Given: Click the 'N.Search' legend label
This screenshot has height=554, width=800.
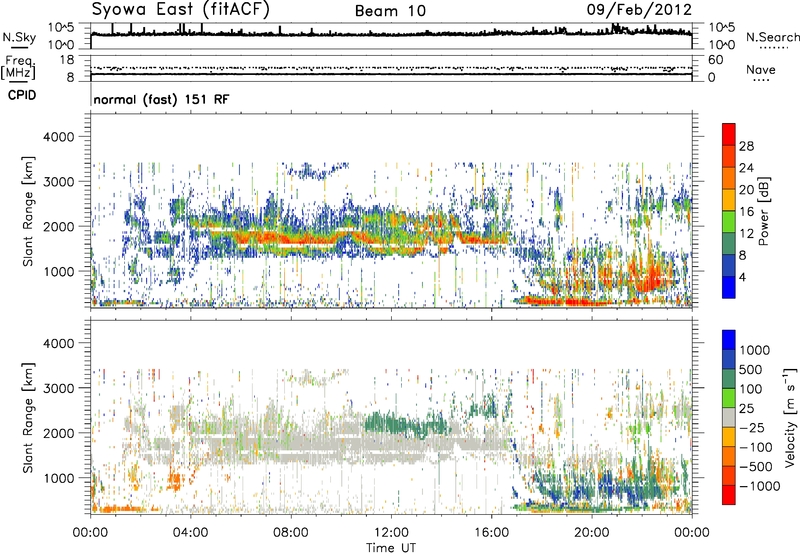Looking at the screenshot, I should tap(772, 37).
